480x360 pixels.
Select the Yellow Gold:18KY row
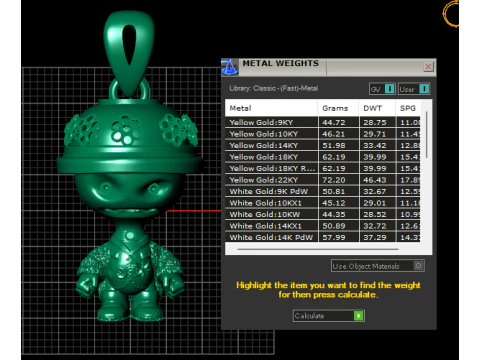coord(323,157)
